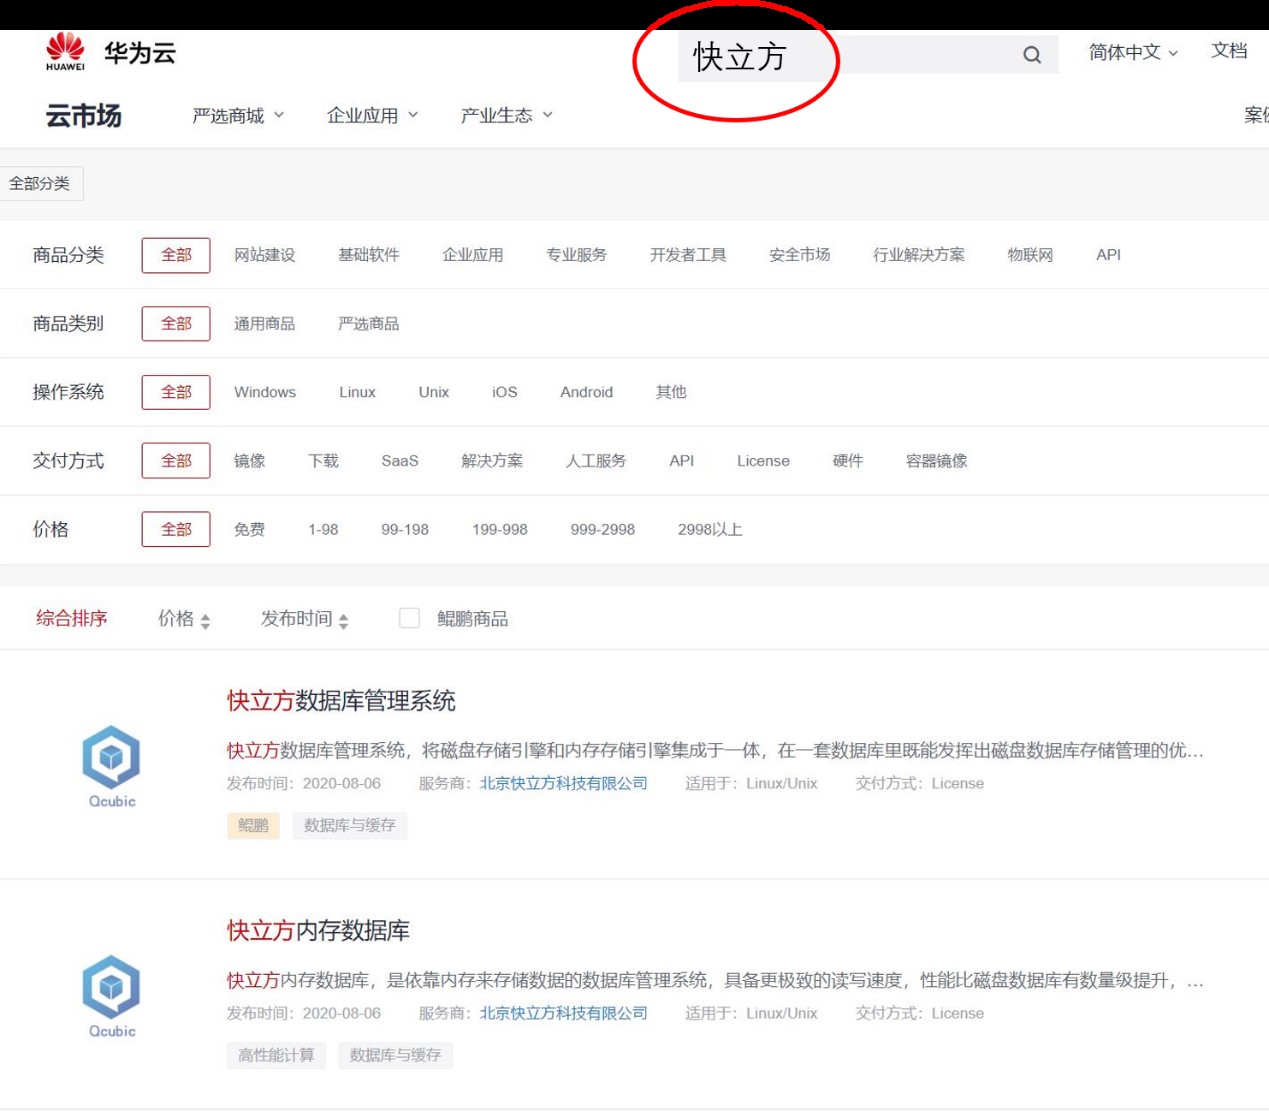The width and height of the screenshot is (1269, 1111).
Task: Click the search magnifier icon
Action: point(1032,55)
